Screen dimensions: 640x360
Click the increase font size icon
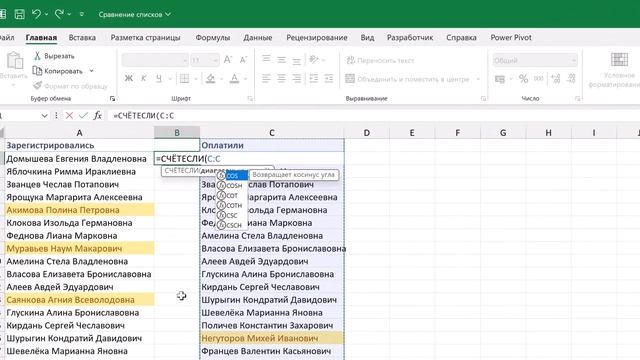click(228, 60)
